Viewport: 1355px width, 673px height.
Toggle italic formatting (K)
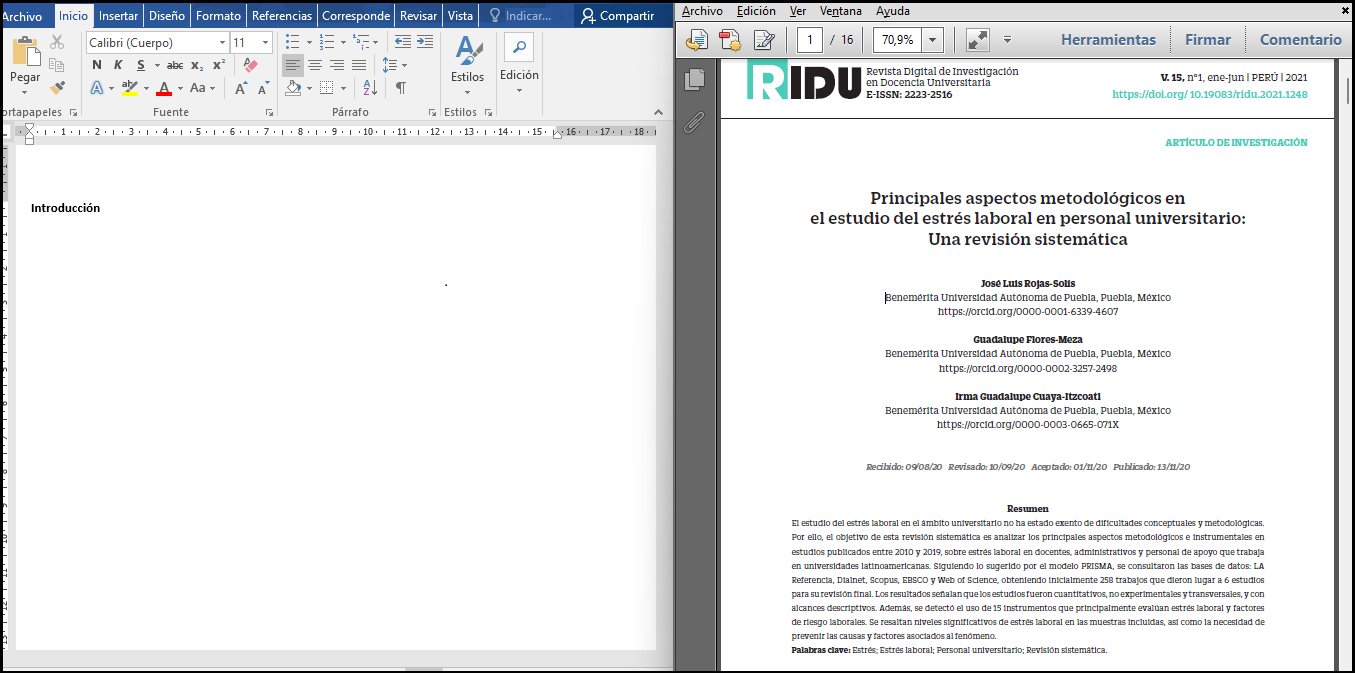click(118, 65)
